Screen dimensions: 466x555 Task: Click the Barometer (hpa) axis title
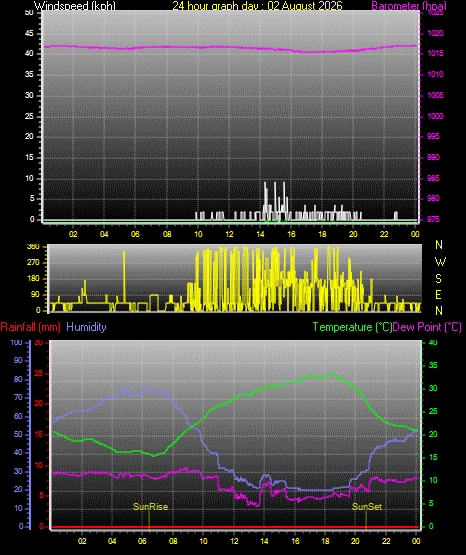coord(409,6)
